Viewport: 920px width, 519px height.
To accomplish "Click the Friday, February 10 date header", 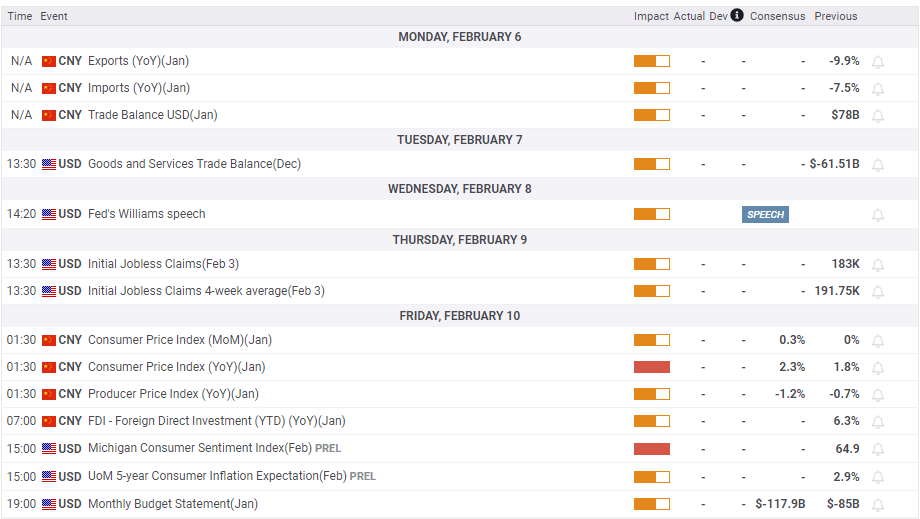I will click(460, 316).
